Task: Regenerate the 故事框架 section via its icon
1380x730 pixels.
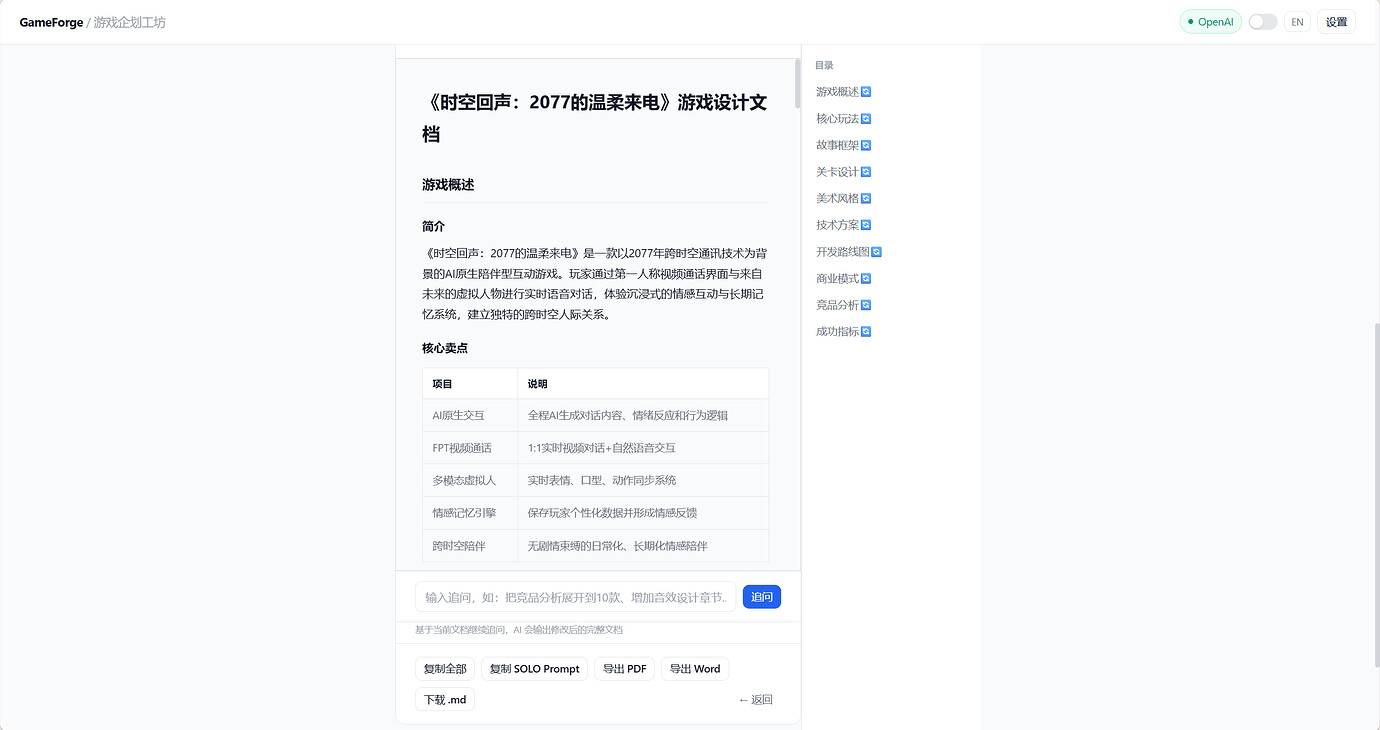Action: [x=866, y=145]
